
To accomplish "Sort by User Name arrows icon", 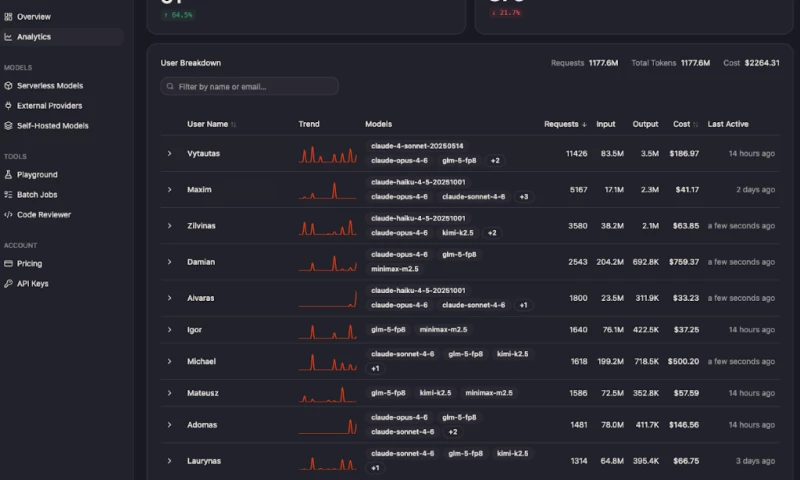I will [x=234, y=124].
